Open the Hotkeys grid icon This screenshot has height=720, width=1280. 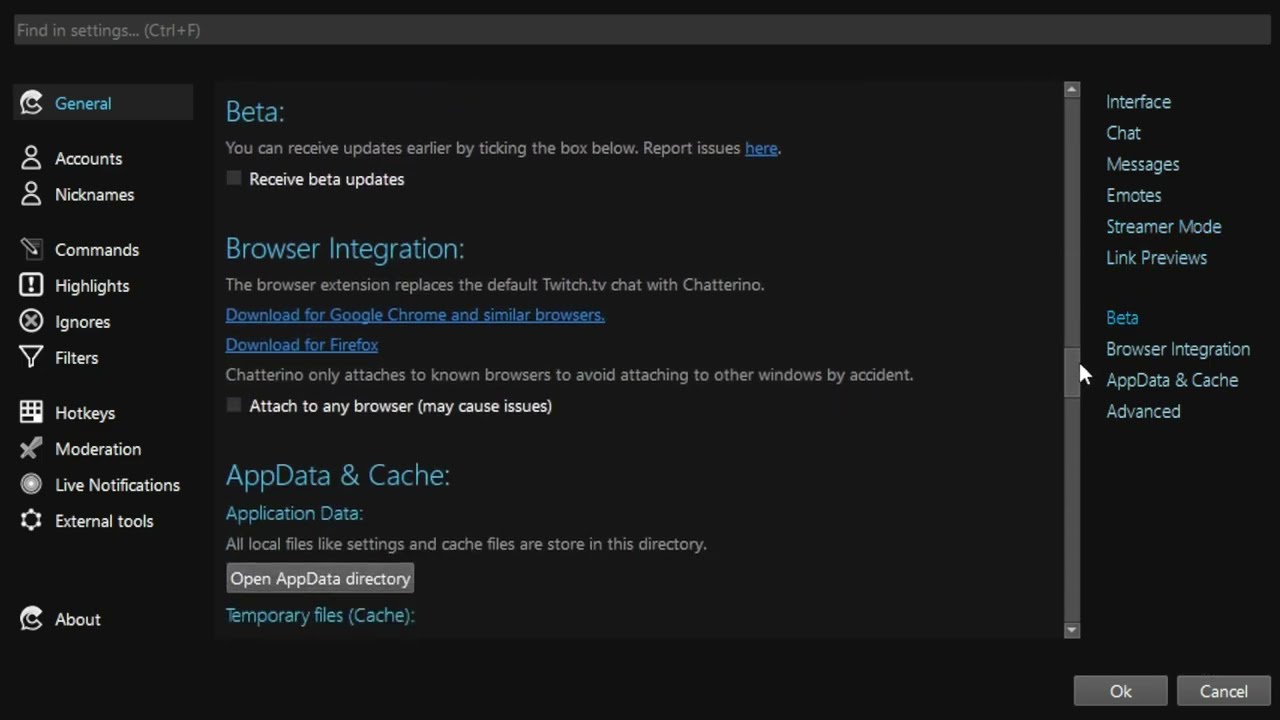click(x=31, y=412)
